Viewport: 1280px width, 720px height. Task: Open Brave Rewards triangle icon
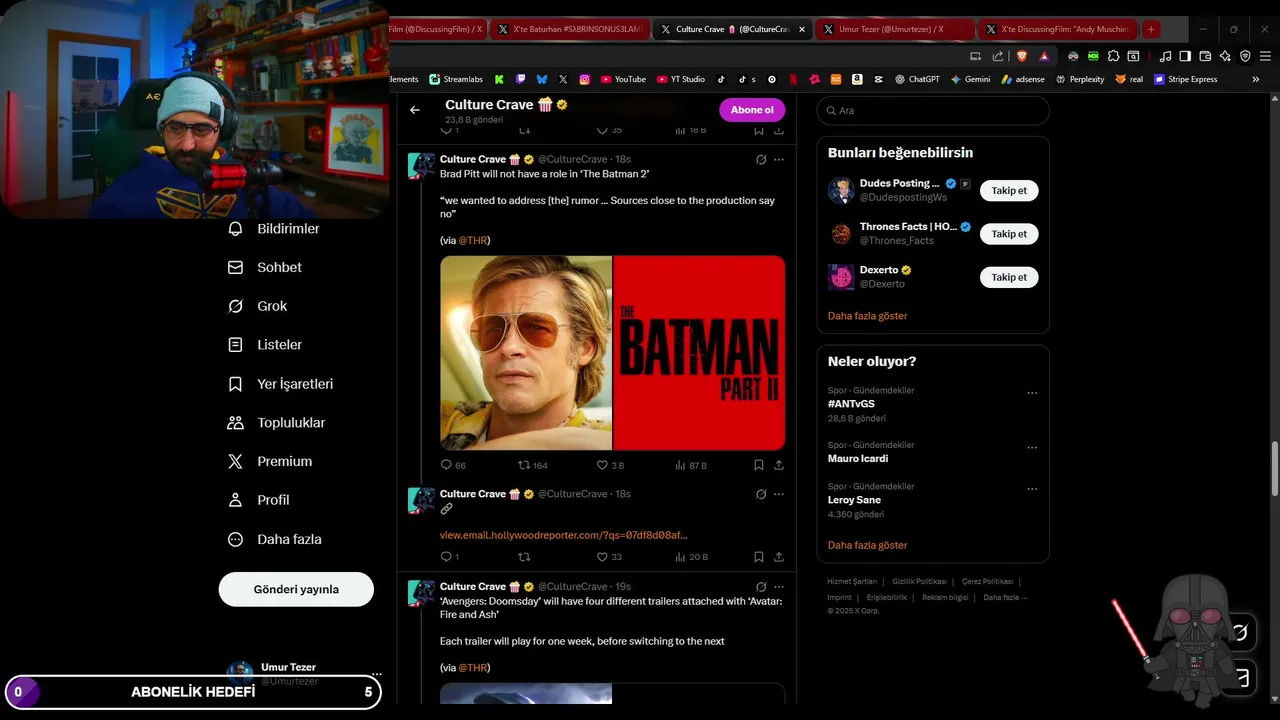(1044, 56)
